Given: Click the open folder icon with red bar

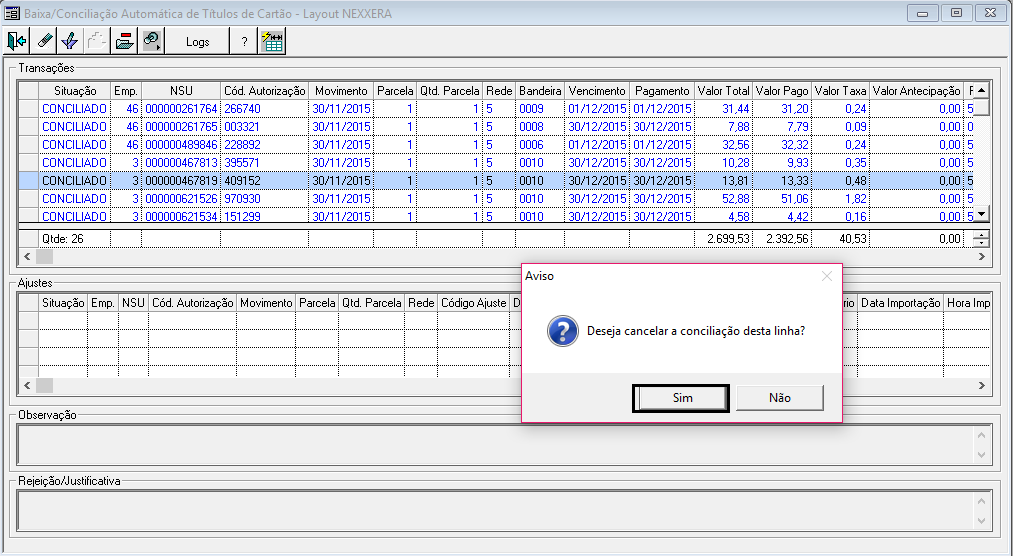Looking at the screenshot, I should click(x=124, y=41).
